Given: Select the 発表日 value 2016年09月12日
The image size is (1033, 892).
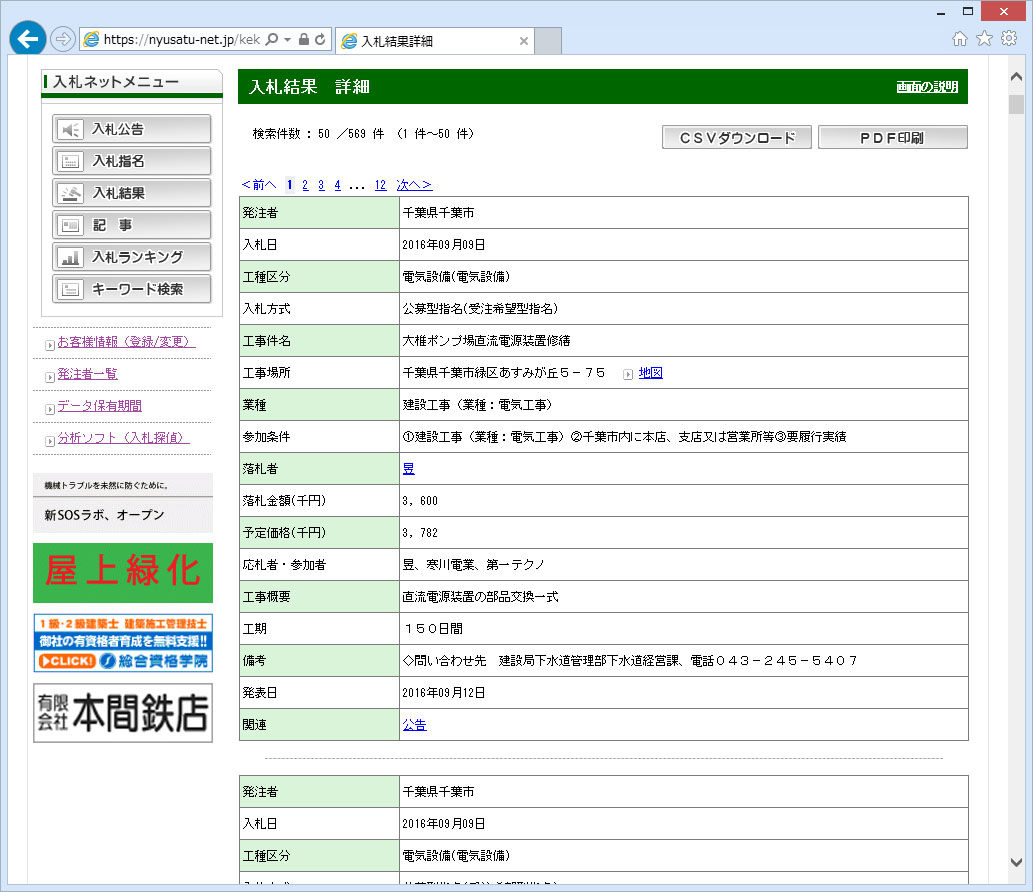Looking at the screenshot, I should point(443,692).
